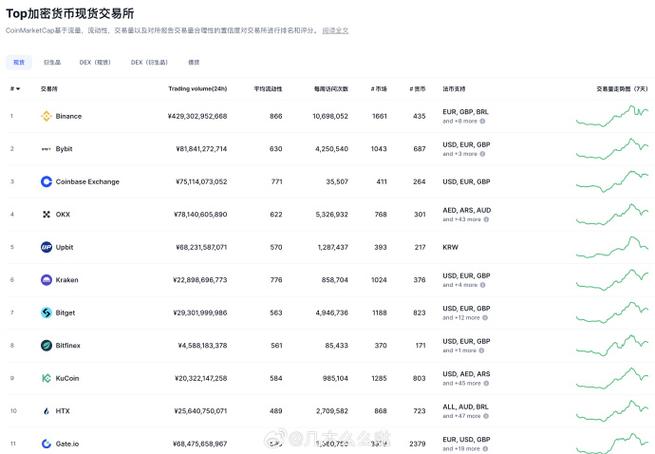This screenshot has height=454, width=655.
Task: Click Binance weekly visits 10,698,052
Action: [x=330, y=116]
